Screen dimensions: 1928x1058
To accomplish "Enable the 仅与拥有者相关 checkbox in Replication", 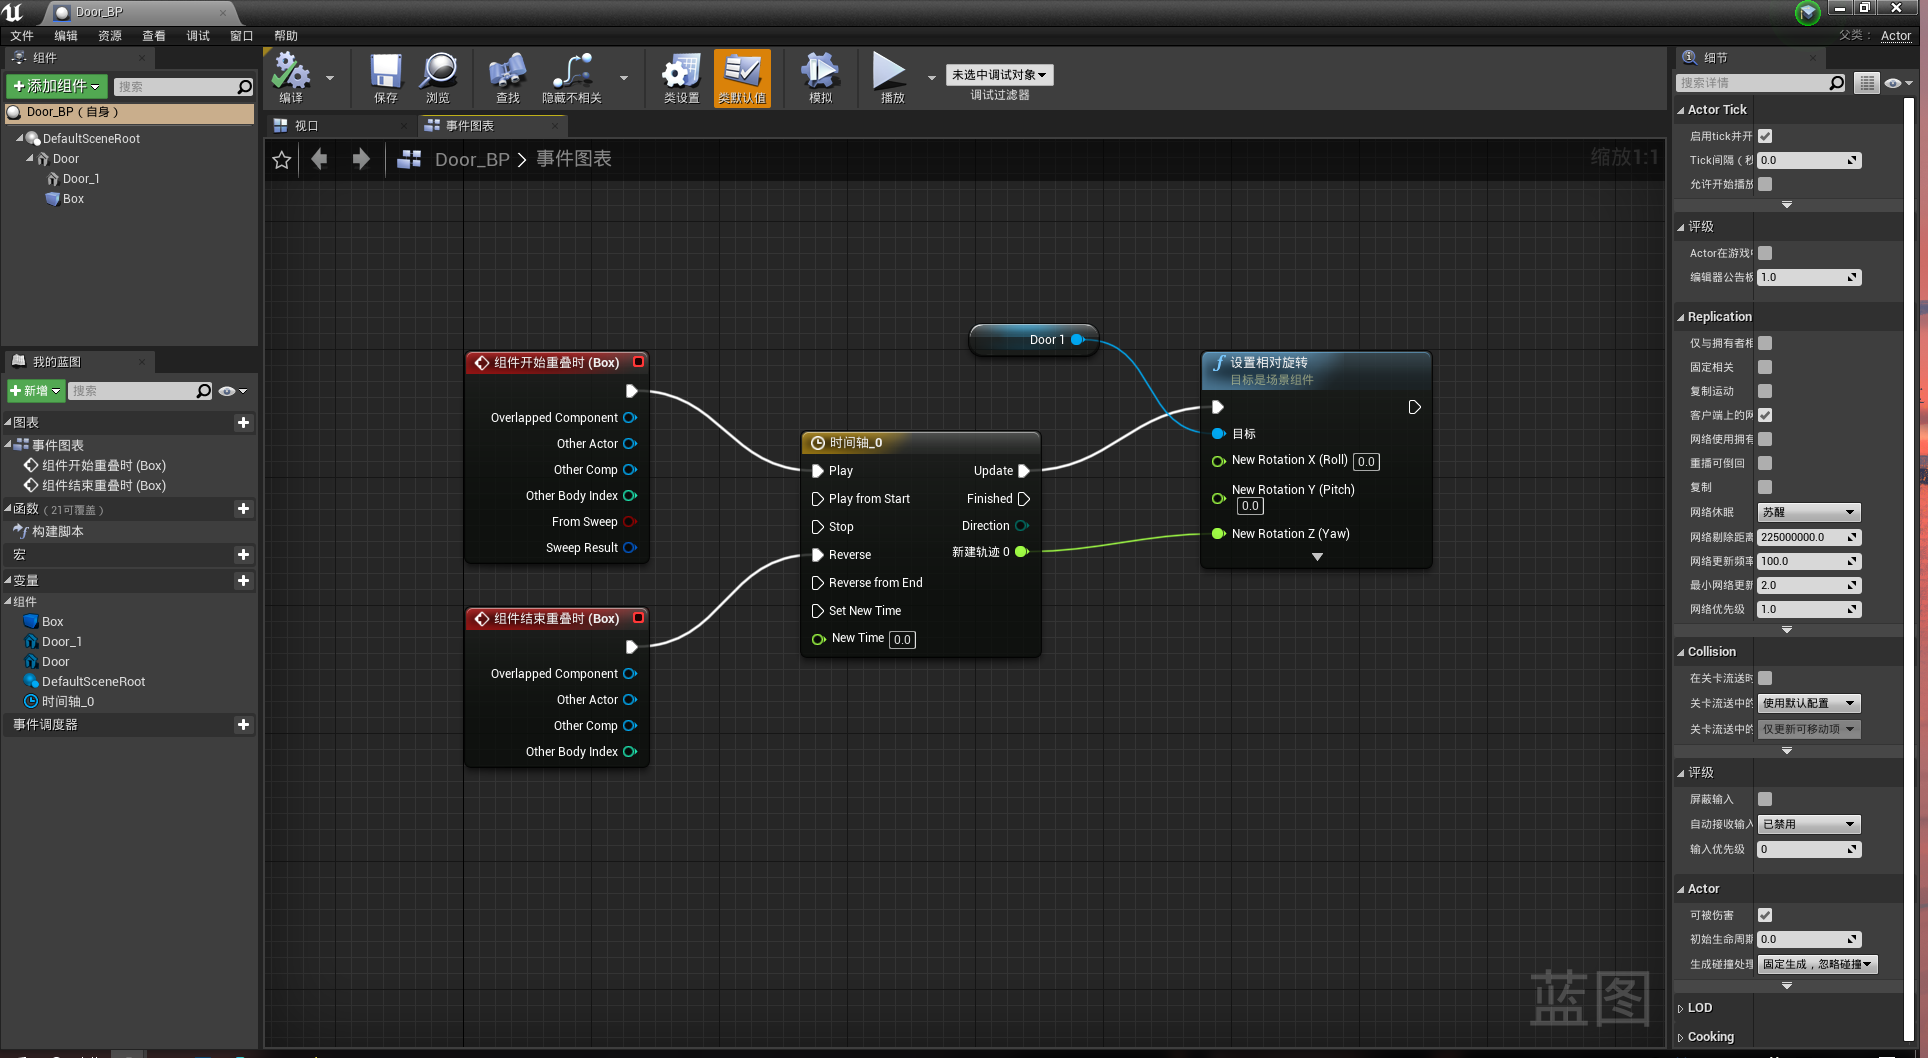I will (1765, 343).
